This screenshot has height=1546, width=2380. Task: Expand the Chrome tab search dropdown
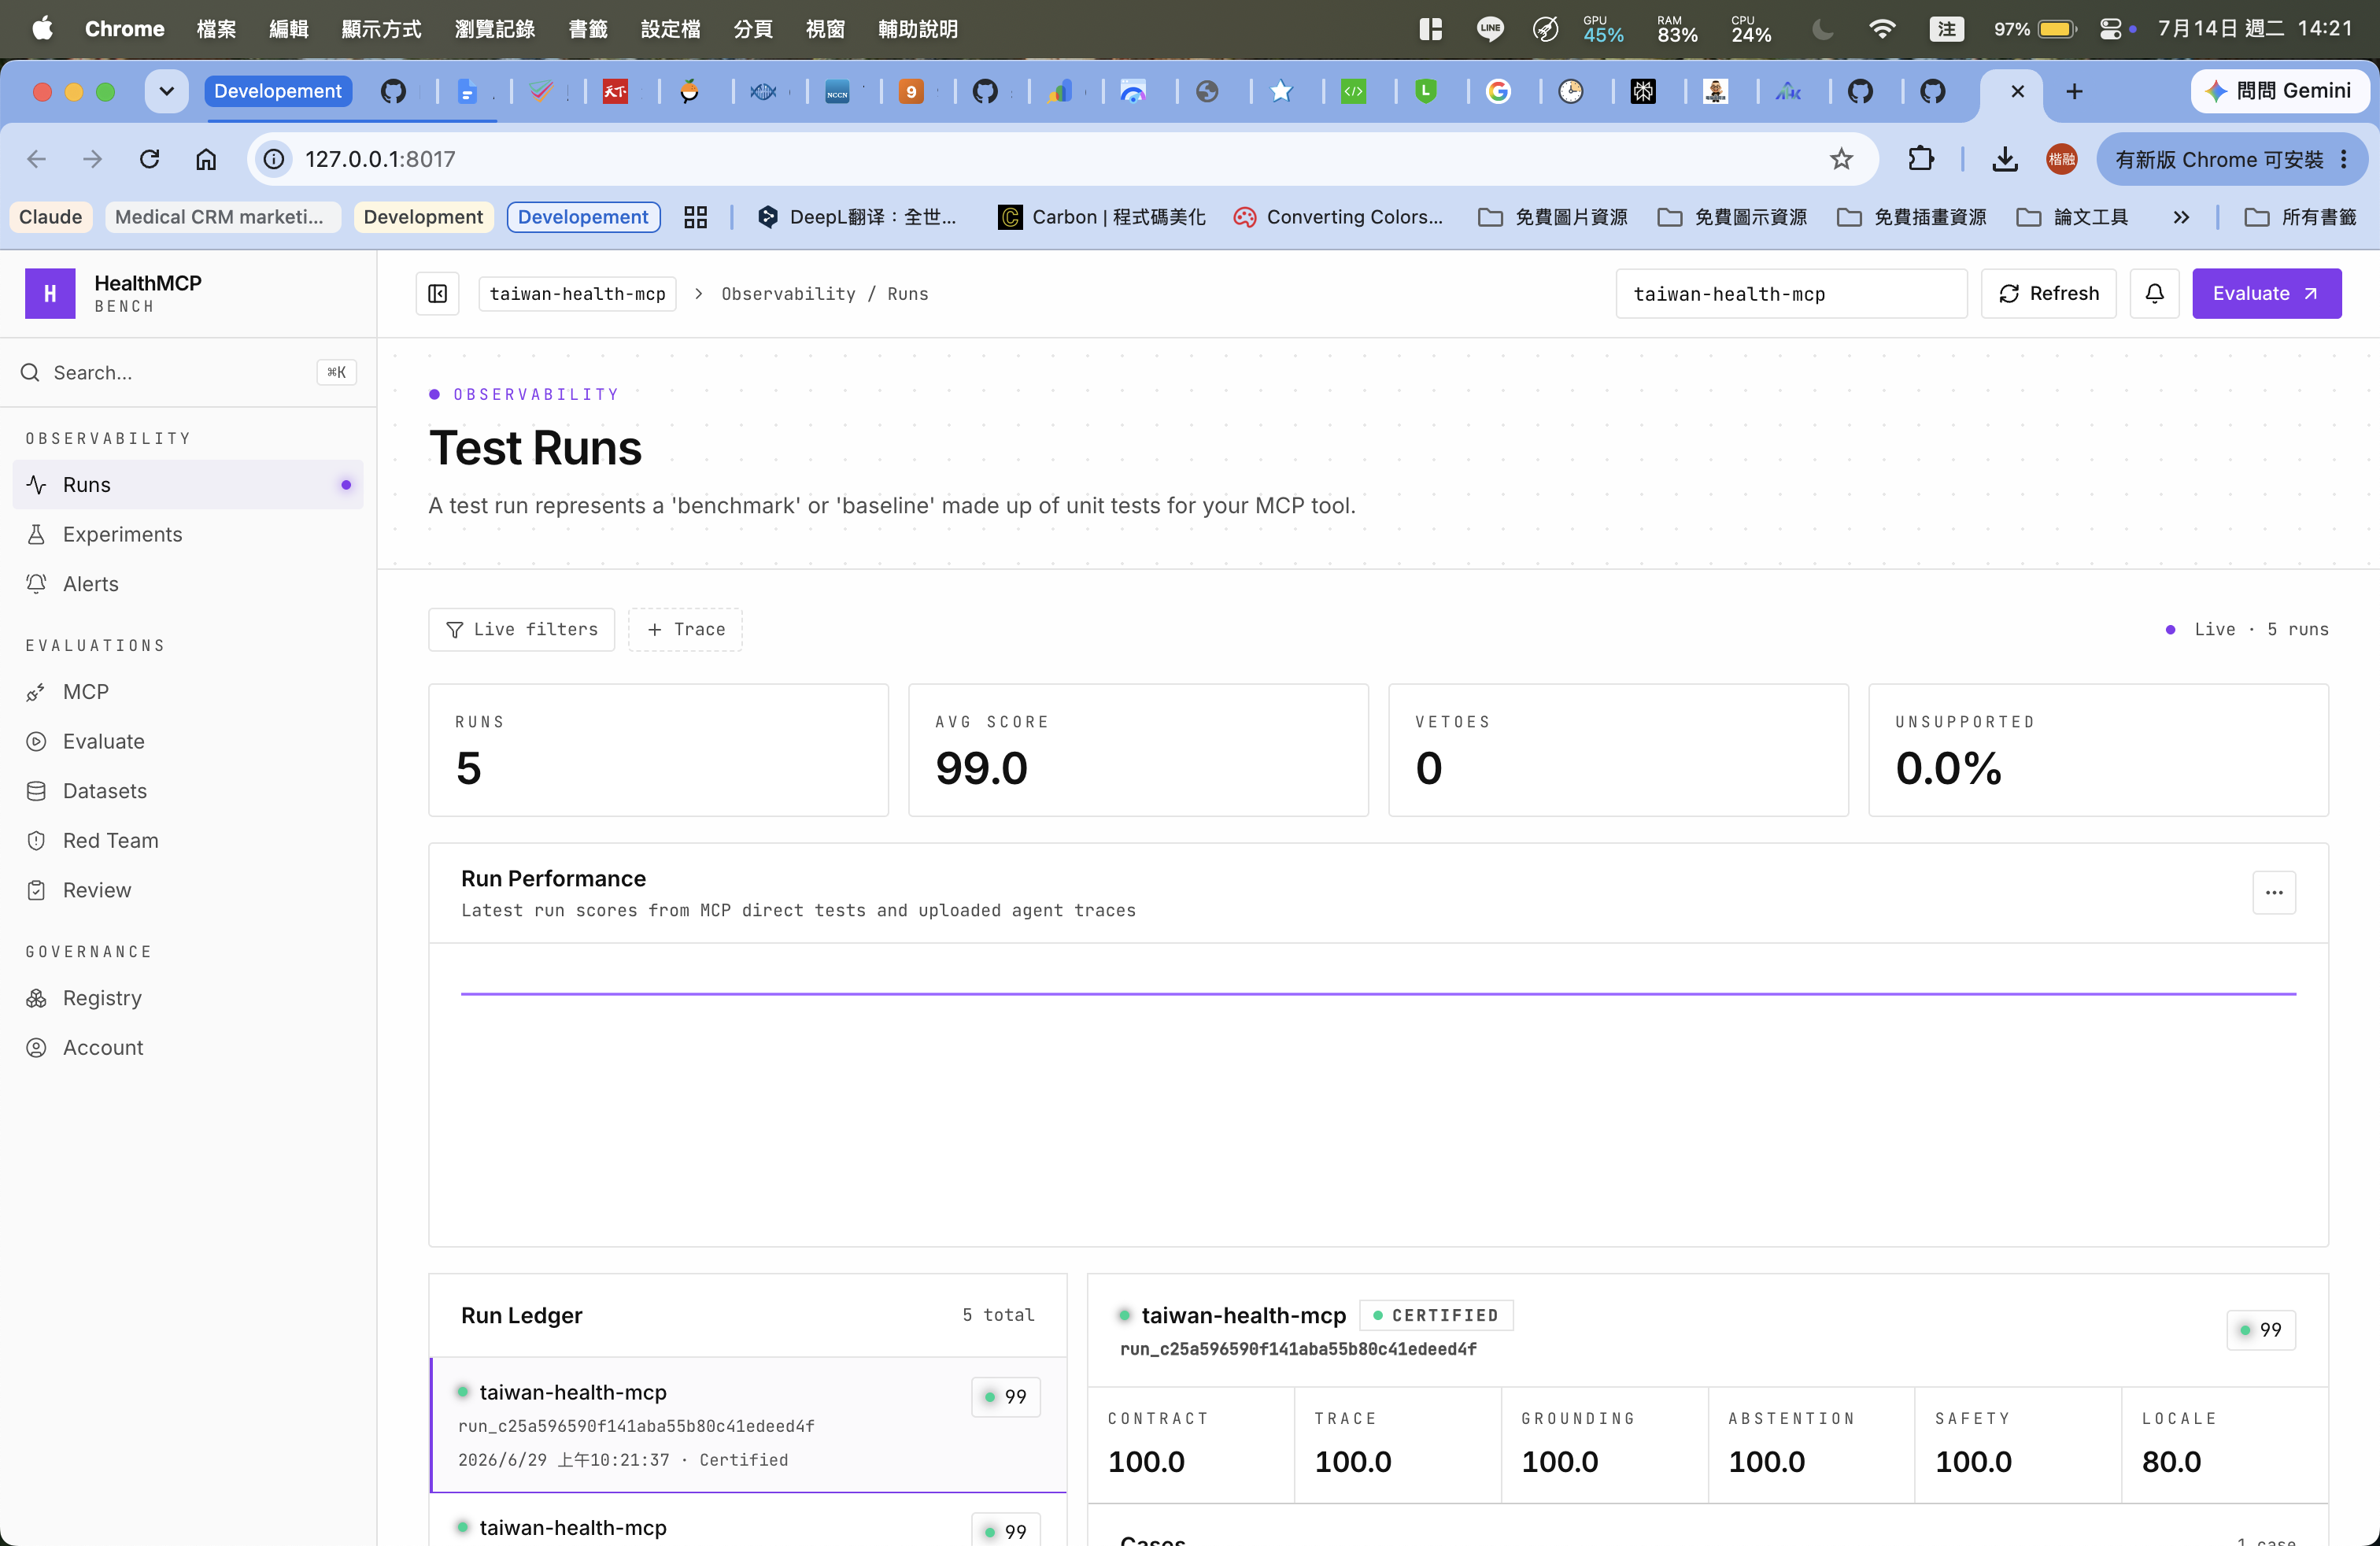pyautogui.click(x=166, y=91)
